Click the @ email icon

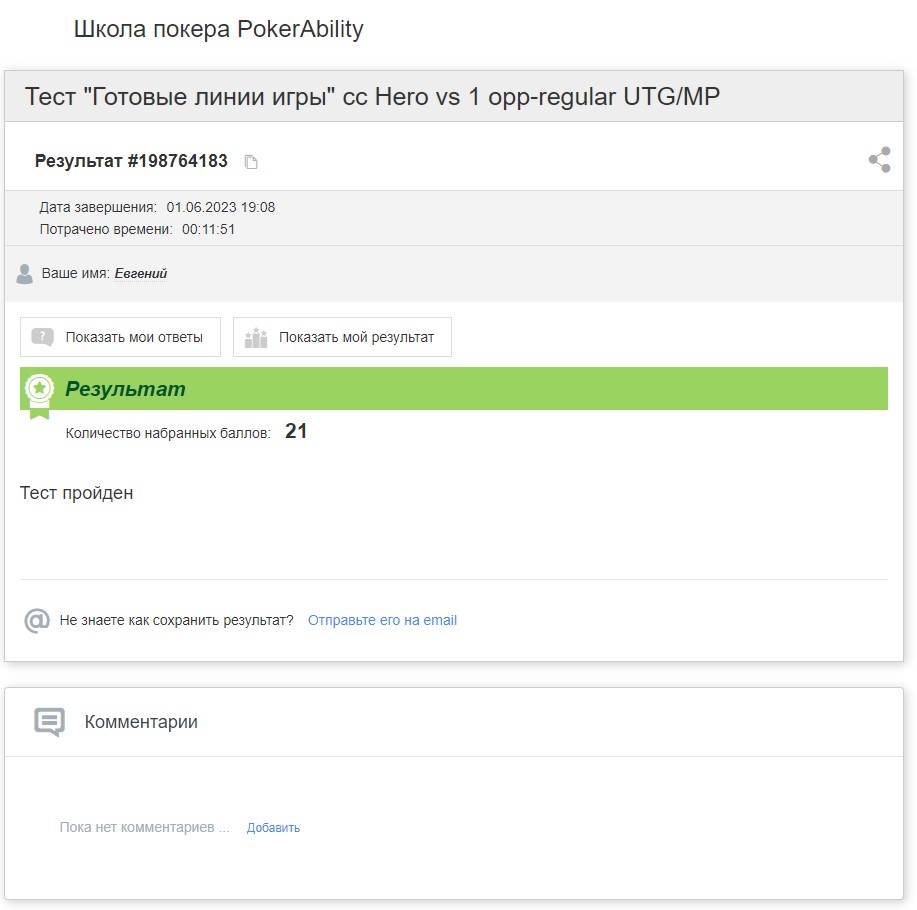click(37, 620)
